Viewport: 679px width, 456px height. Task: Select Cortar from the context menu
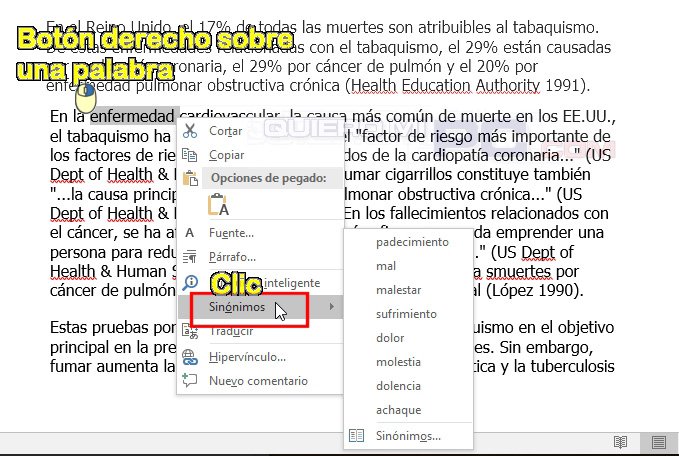(260, 131)
